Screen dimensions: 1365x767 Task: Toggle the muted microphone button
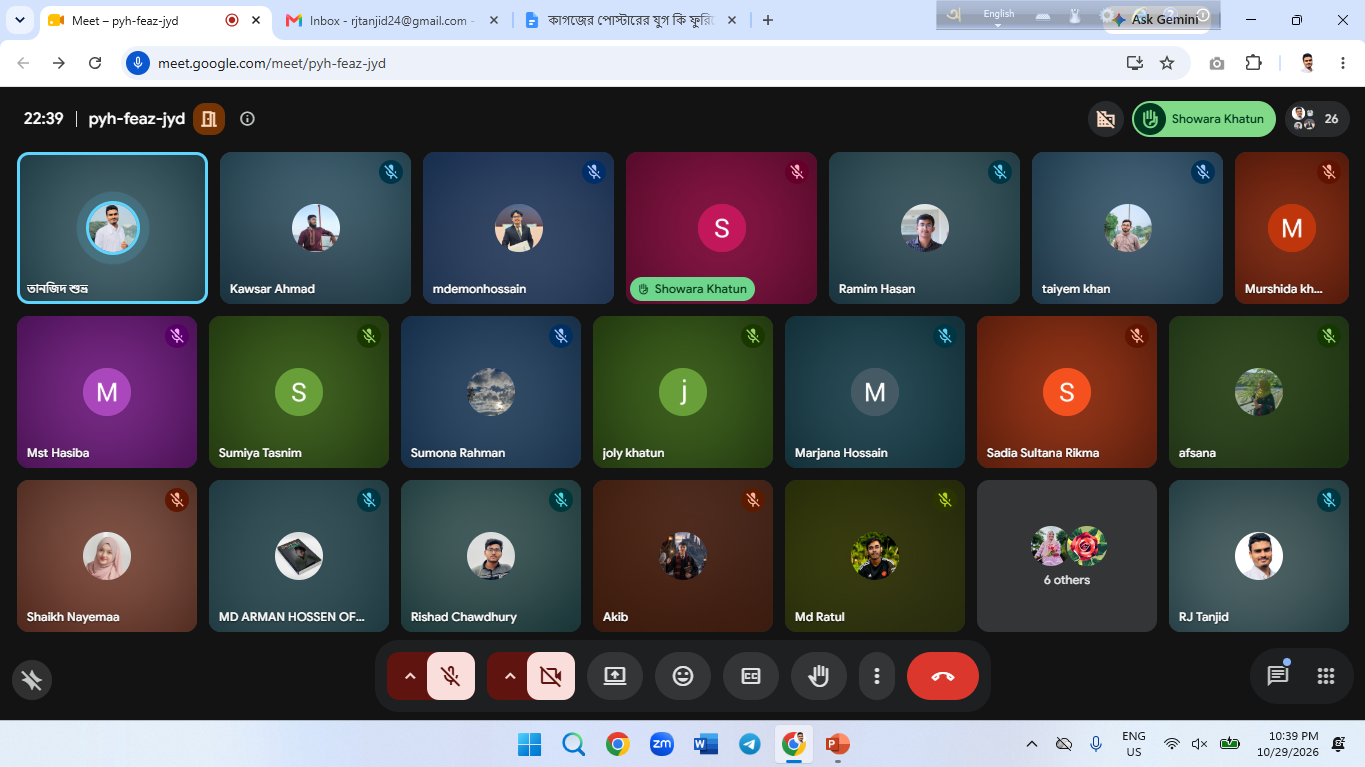pyautogui.click(x=451, y=676)
